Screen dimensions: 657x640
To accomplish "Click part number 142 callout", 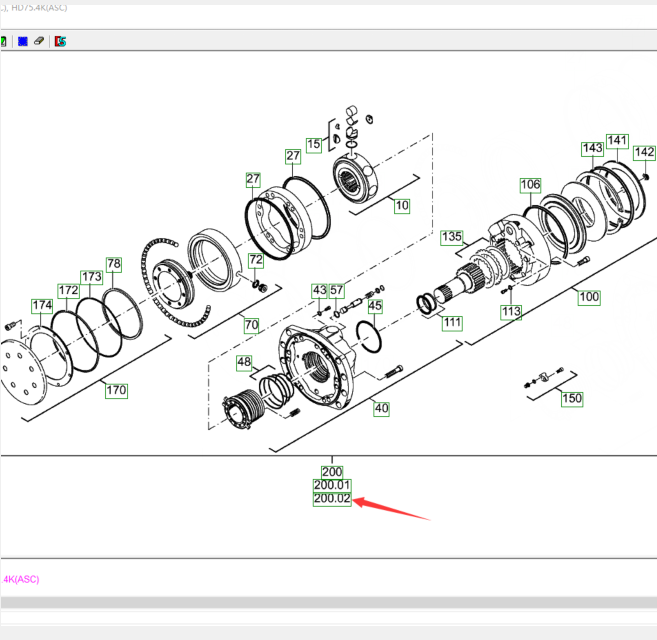I will point(645,153).
